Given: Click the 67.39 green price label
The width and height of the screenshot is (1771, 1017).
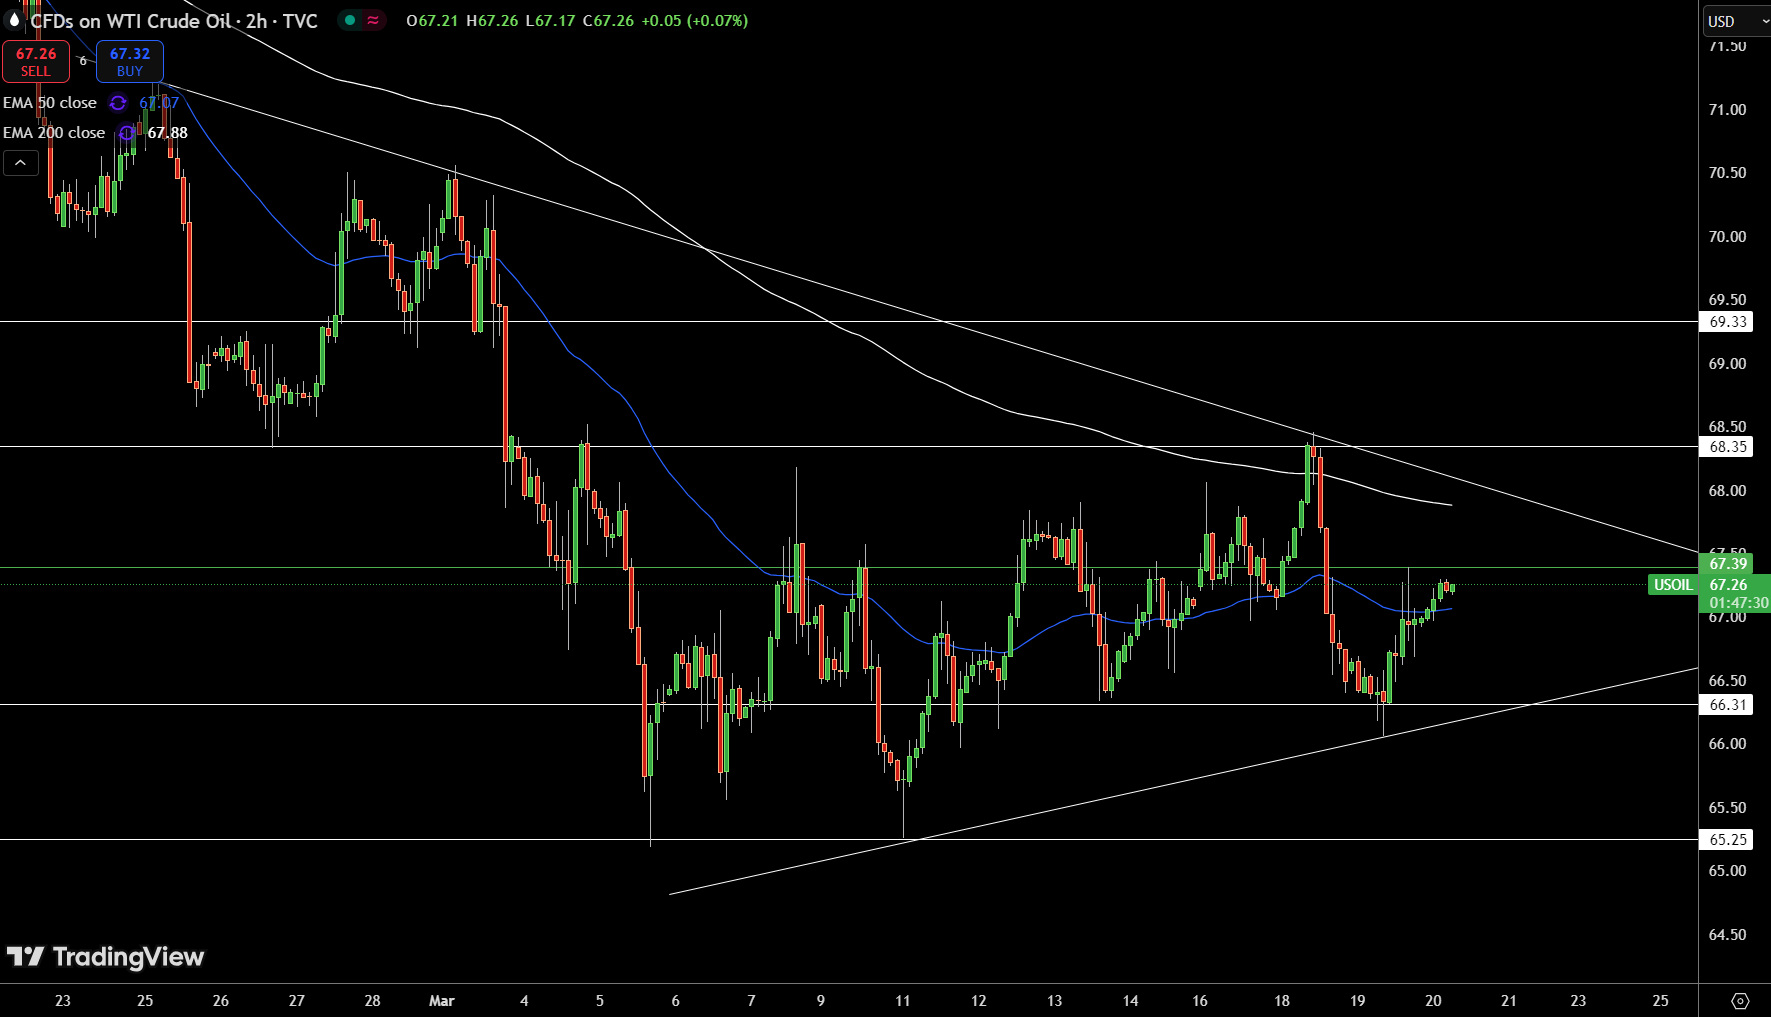Looking at the screenshot, I should [x=1727, y=564].
